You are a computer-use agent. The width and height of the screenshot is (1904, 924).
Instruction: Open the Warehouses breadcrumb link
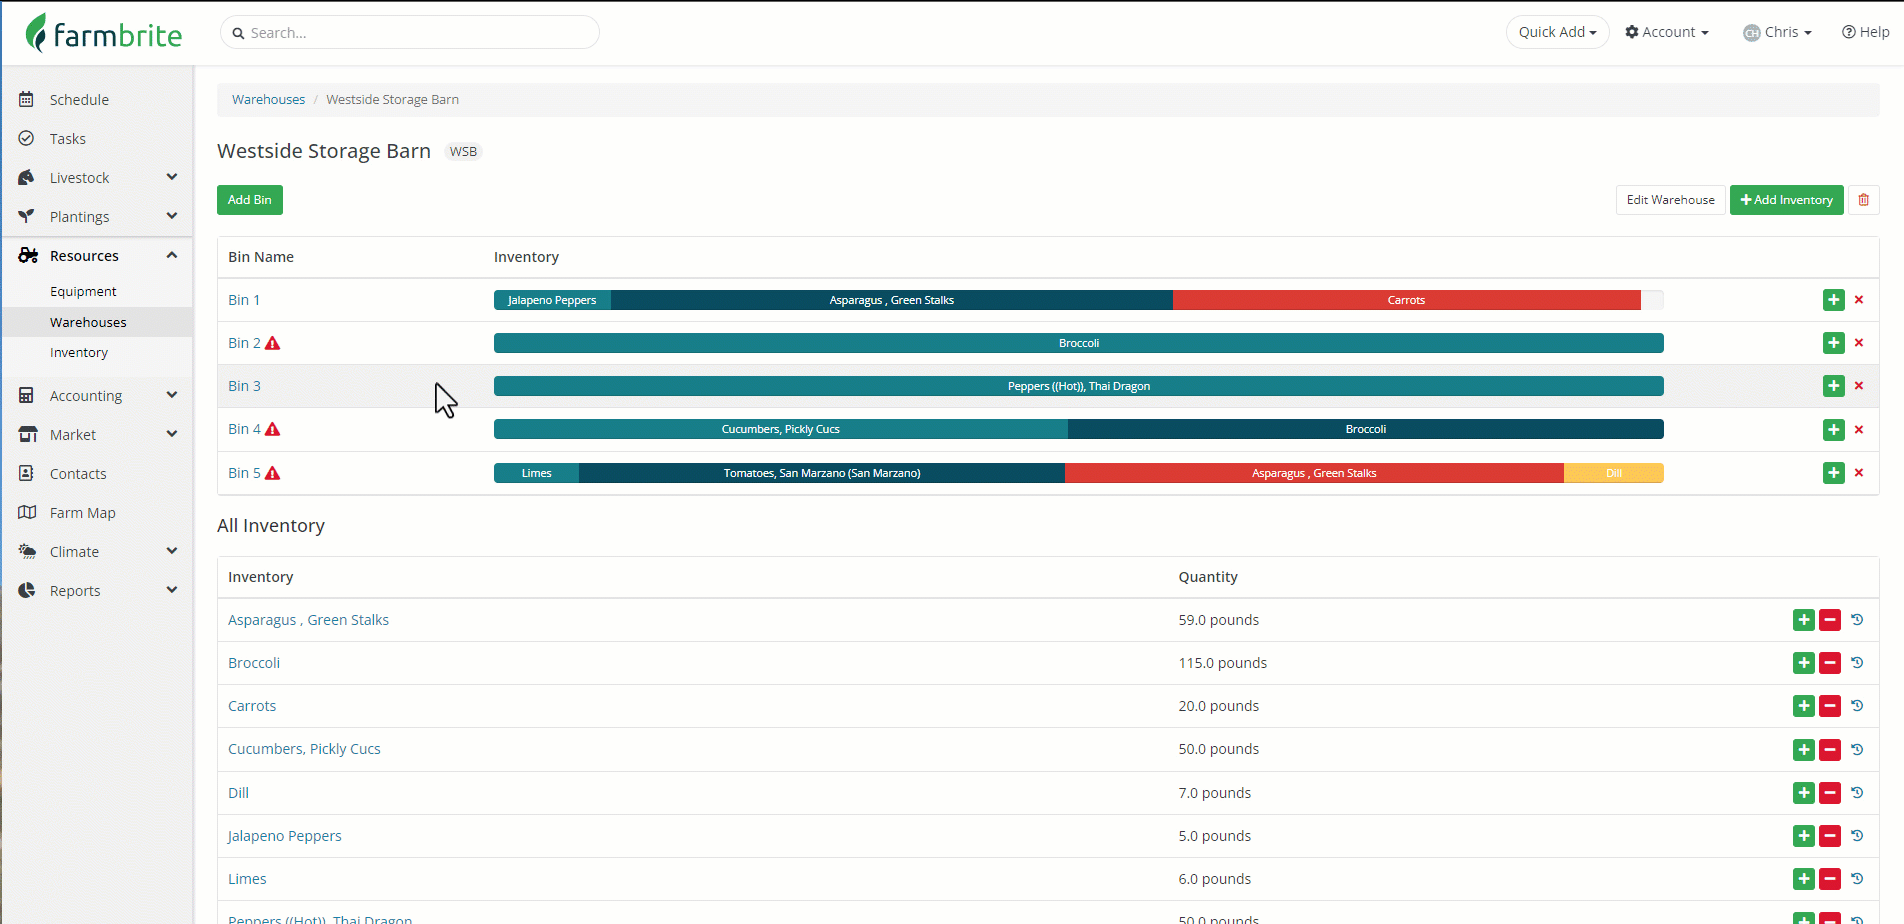point(268,100)
